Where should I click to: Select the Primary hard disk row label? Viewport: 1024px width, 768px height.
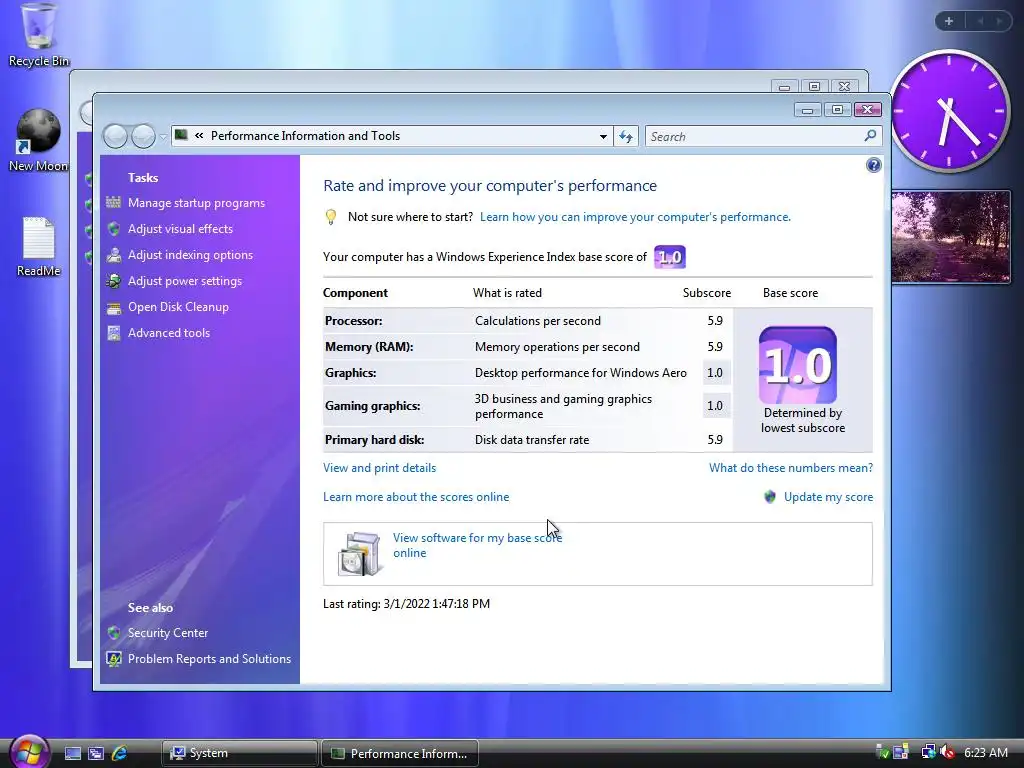pyautogui.click(x=374, y=440)
